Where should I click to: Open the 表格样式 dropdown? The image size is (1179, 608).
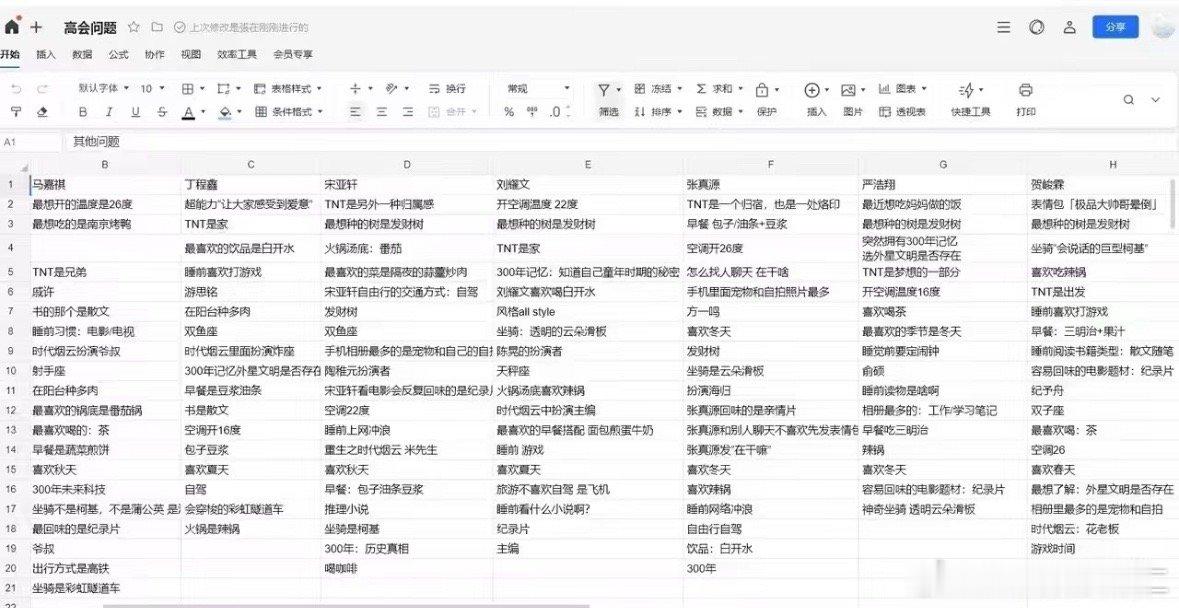pyautogui.click(x=289, y=89)
